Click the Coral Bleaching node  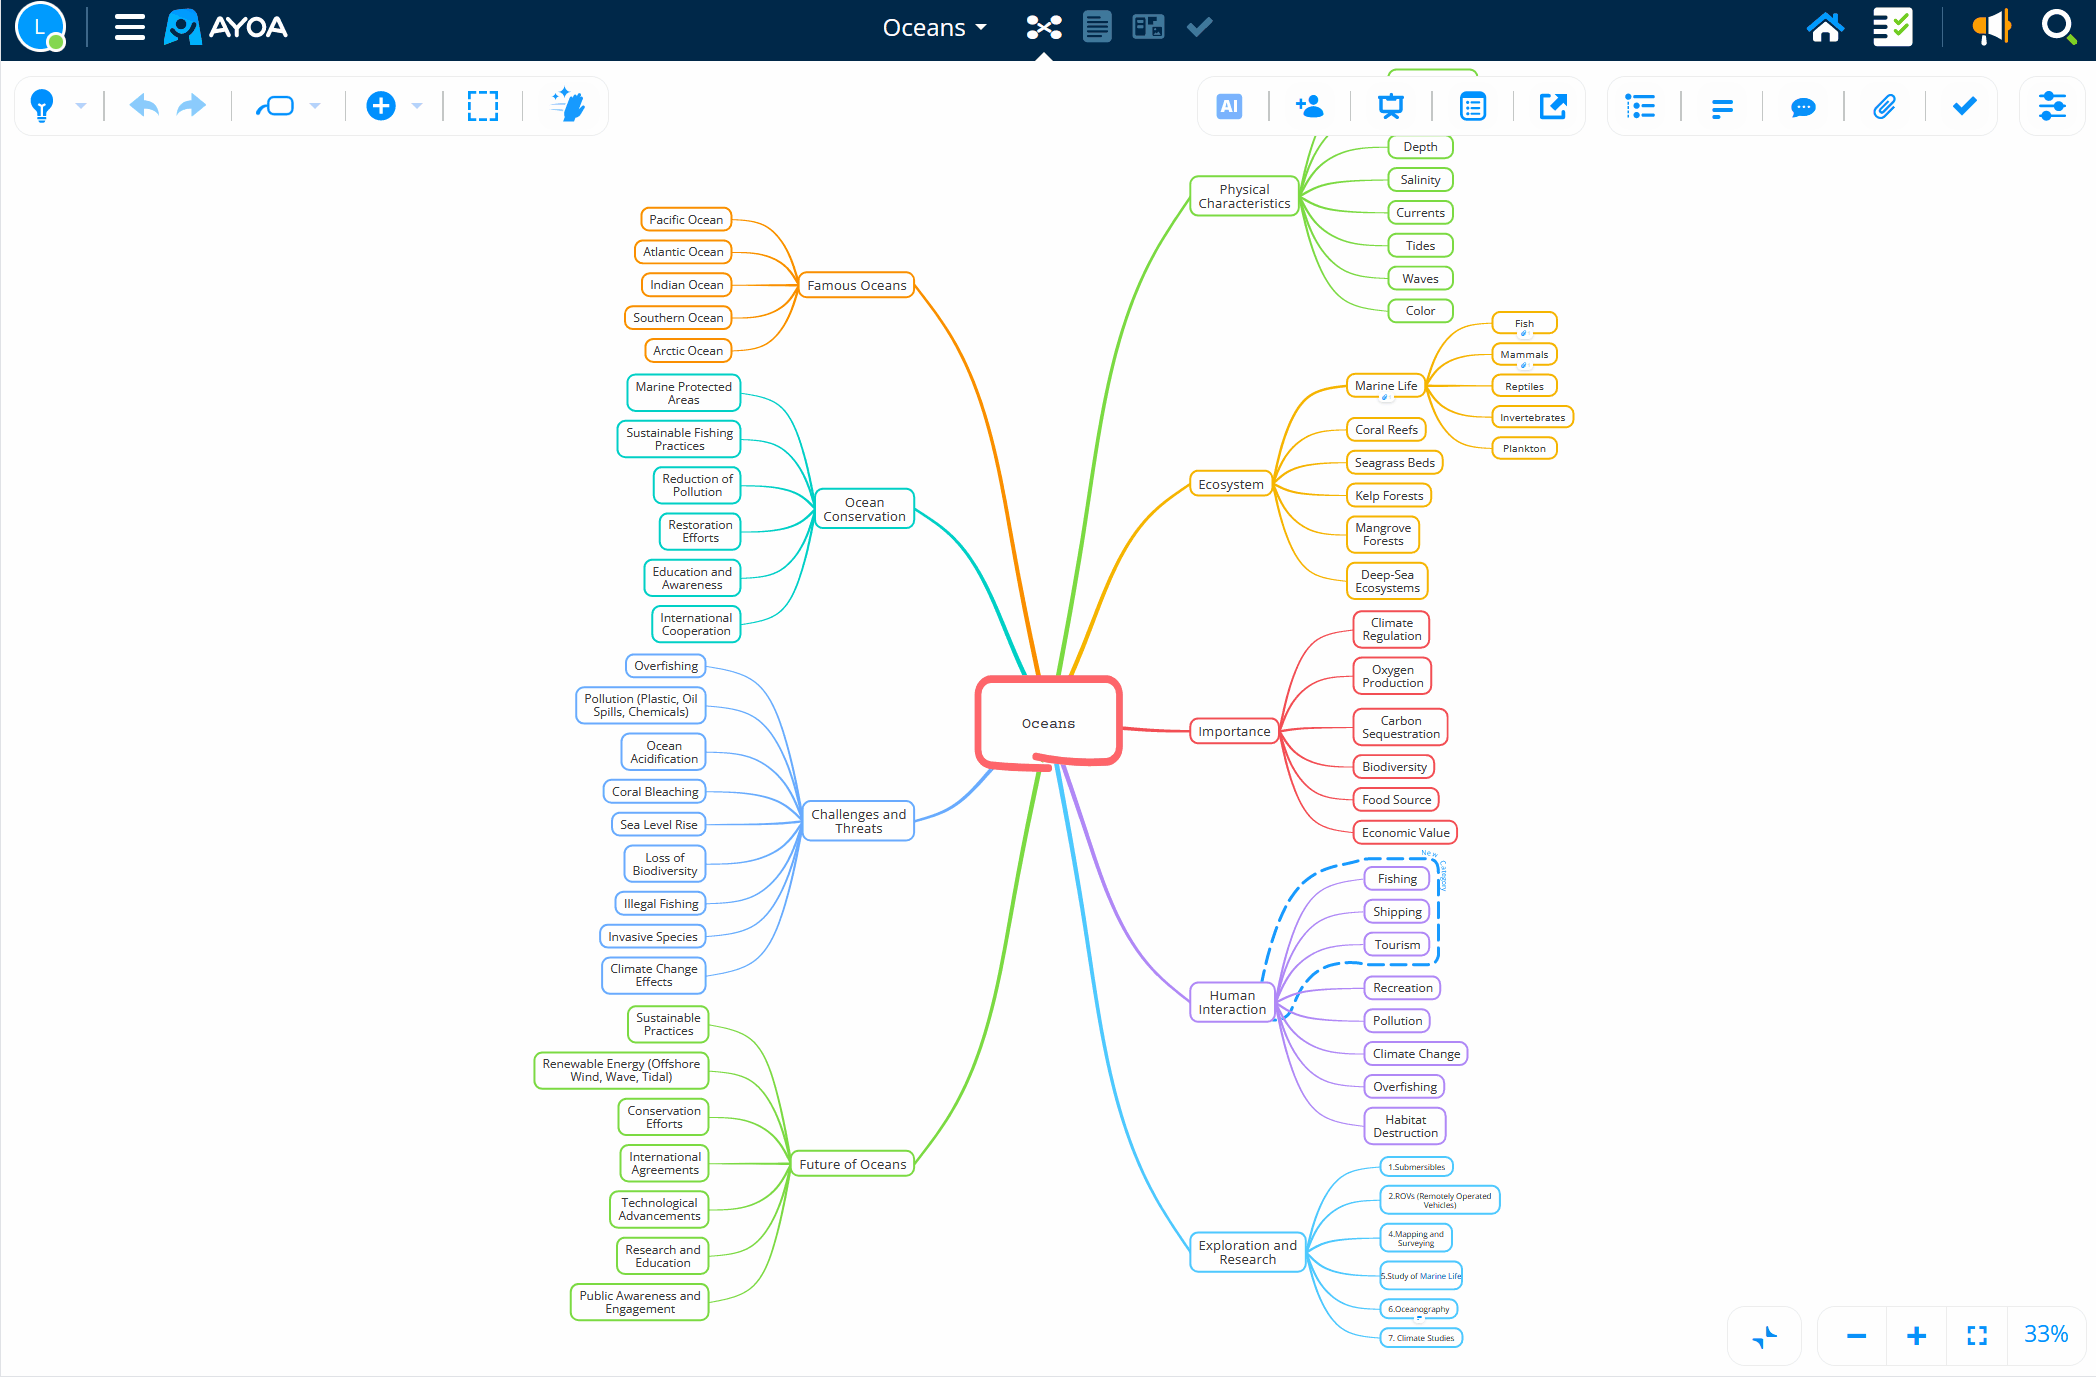[655, 791]
